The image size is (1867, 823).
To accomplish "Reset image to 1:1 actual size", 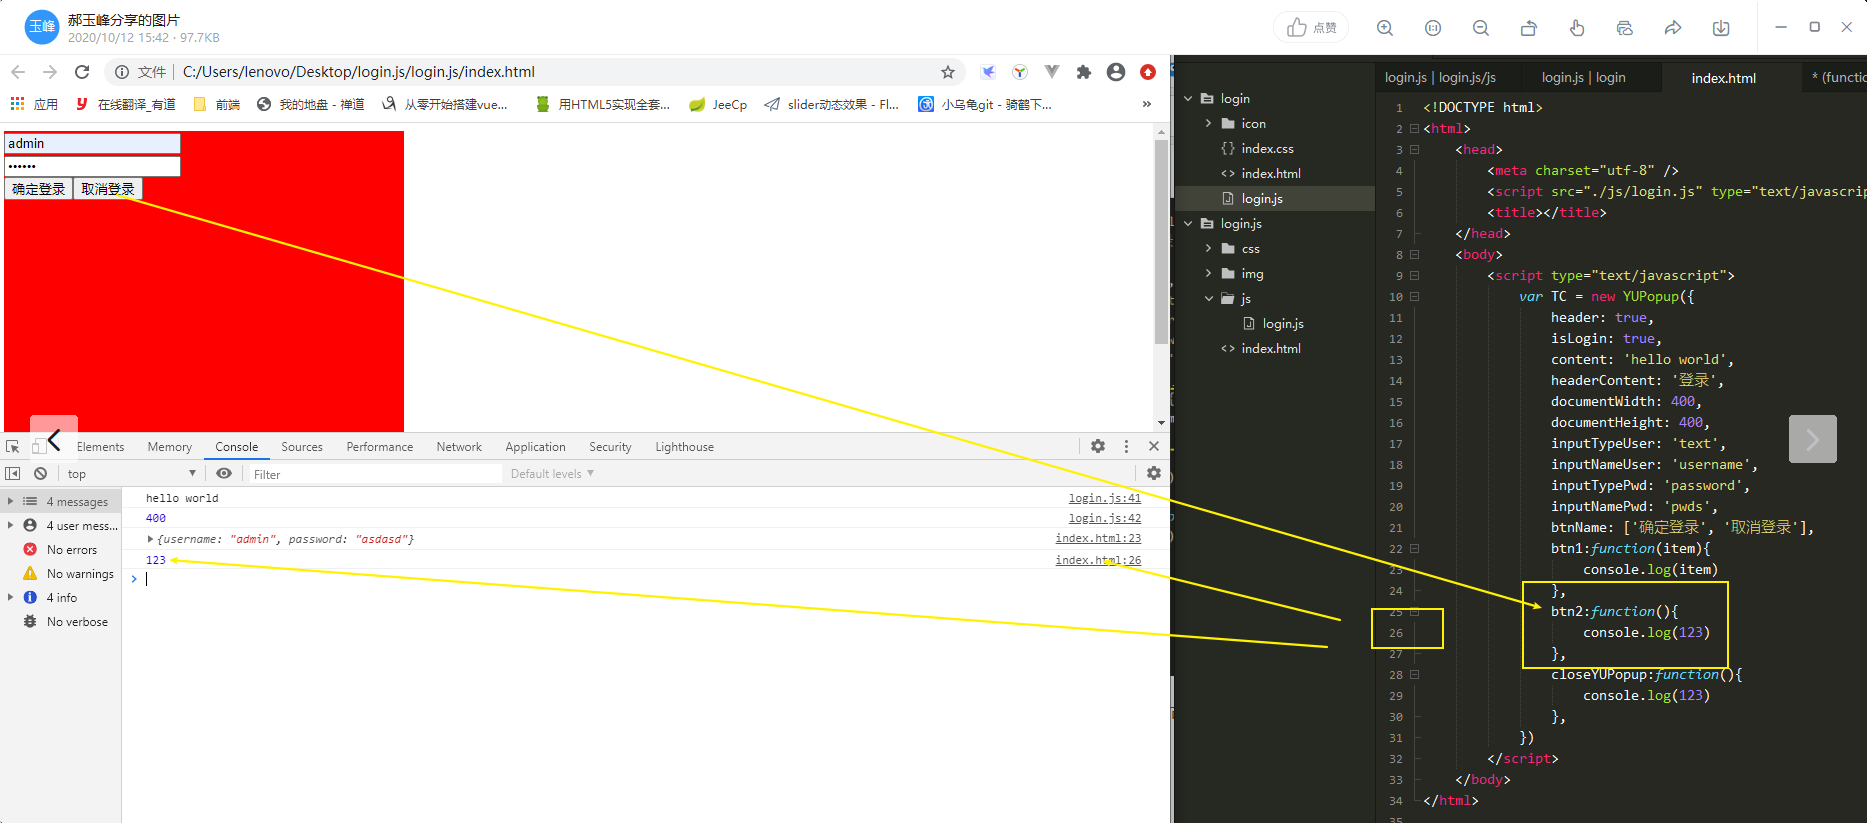I will coord(1433,28).
